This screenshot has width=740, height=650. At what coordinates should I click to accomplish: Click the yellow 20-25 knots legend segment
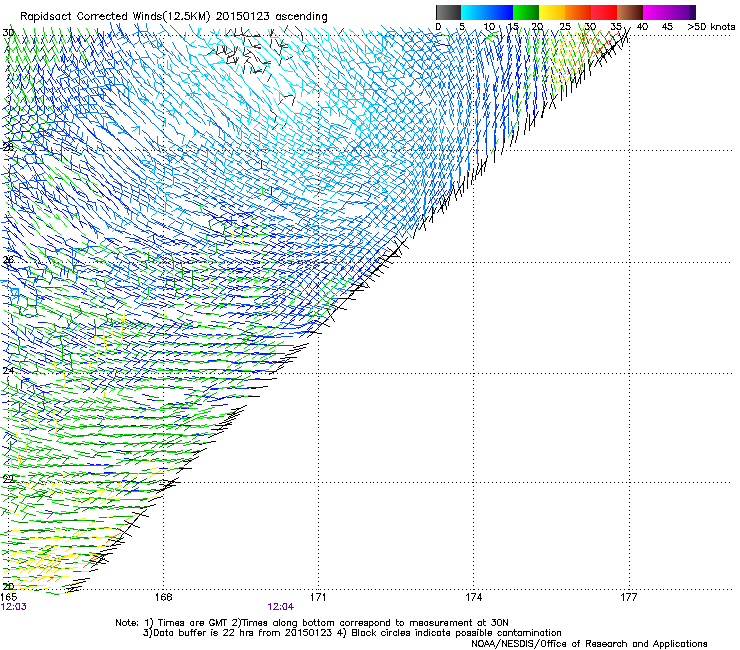click(552, 12)
